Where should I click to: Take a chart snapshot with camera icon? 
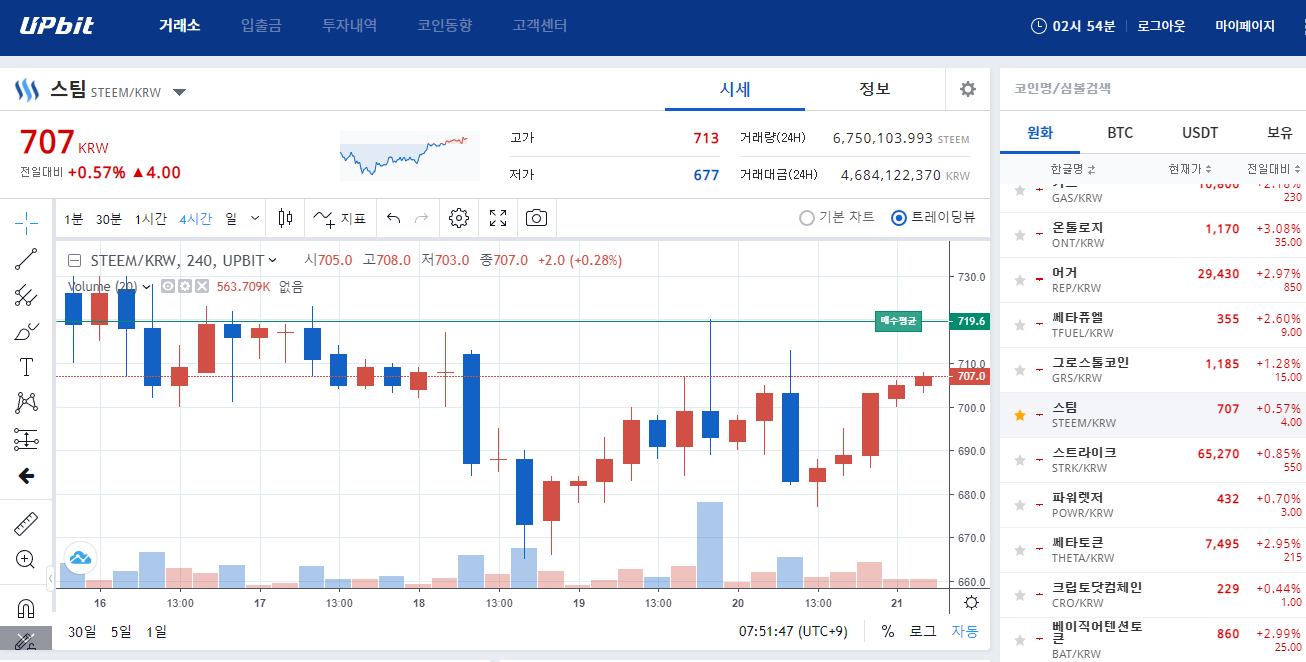point(537,218)
